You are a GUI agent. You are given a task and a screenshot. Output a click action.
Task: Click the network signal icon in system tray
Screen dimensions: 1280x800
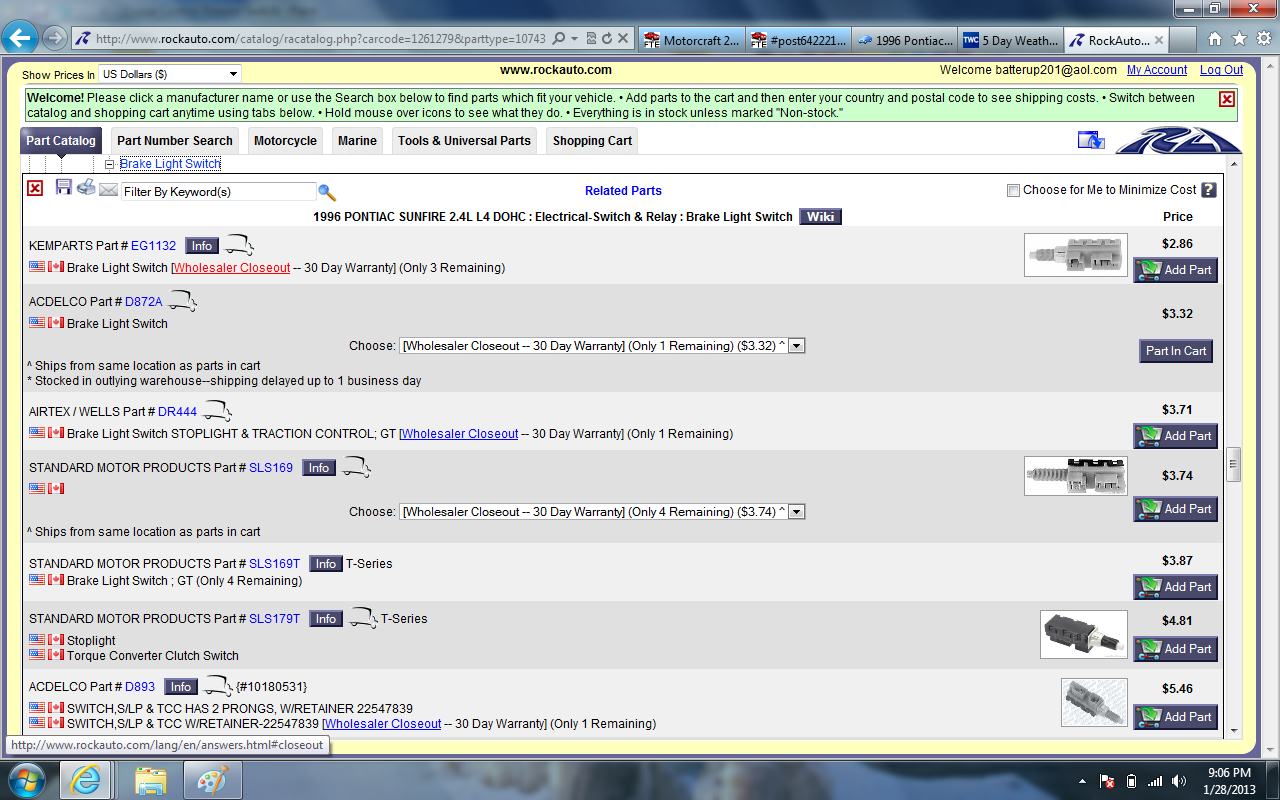pyautogui.click(x=1155, y=781)
